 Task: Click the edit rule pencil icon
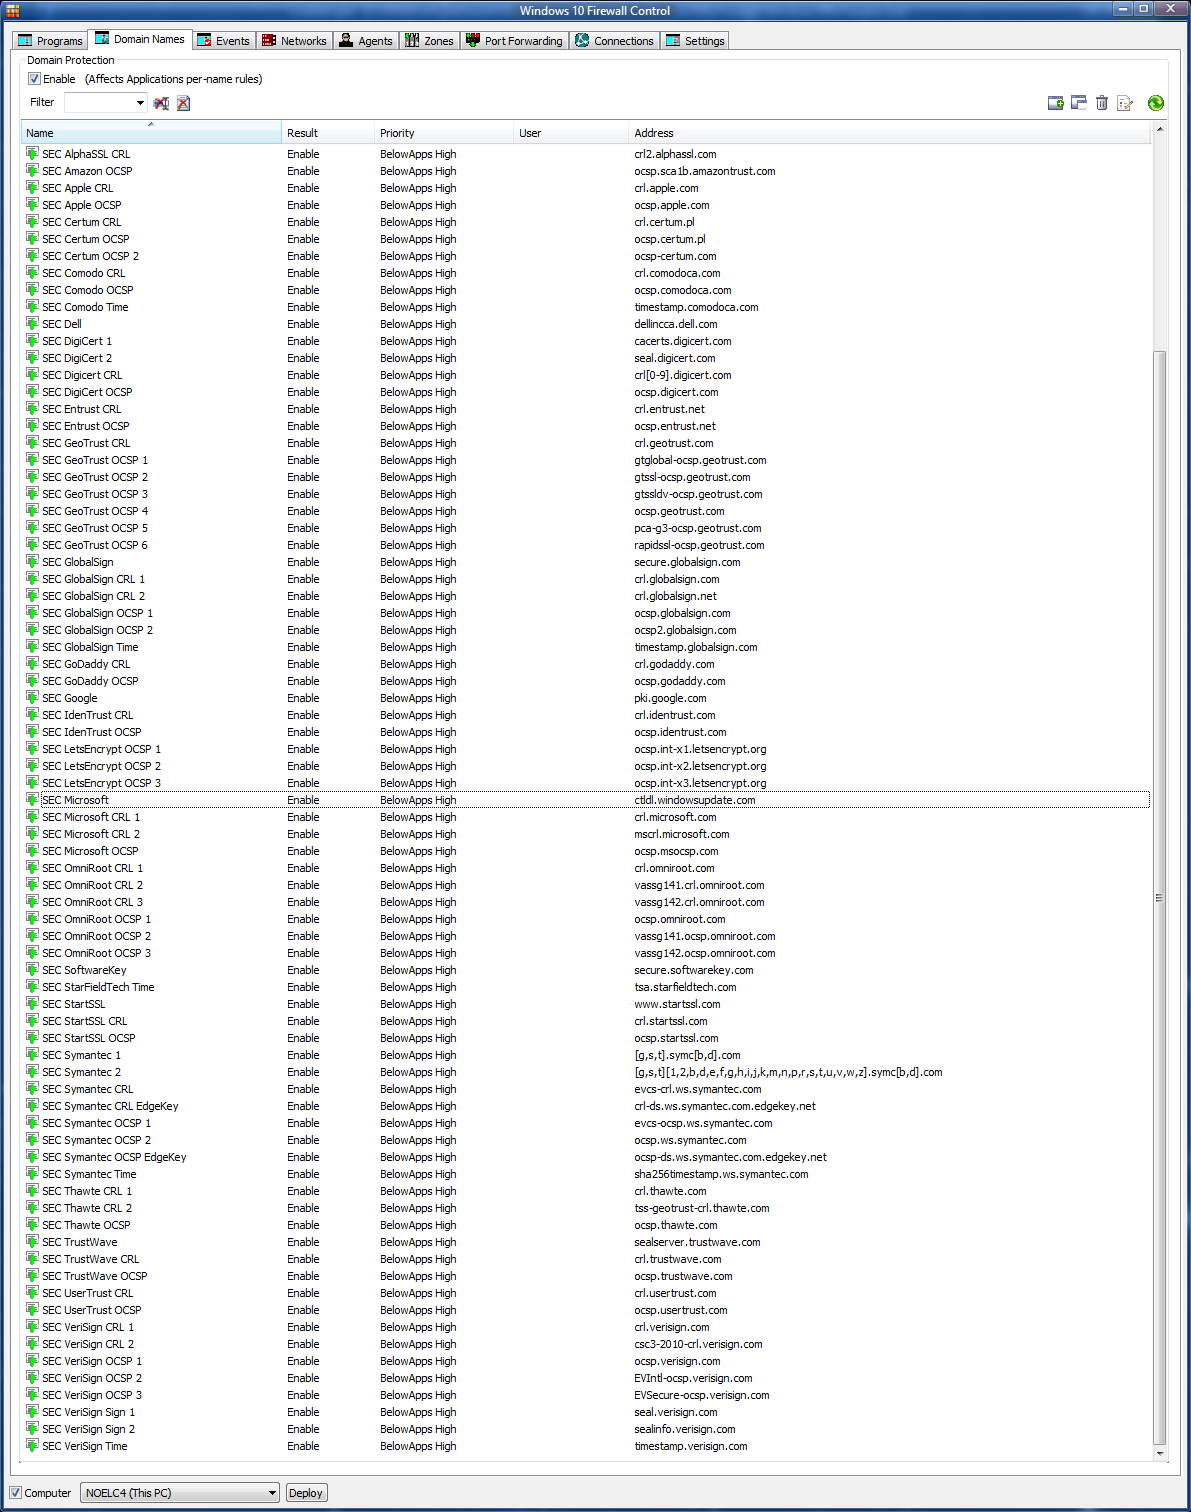1125,103
